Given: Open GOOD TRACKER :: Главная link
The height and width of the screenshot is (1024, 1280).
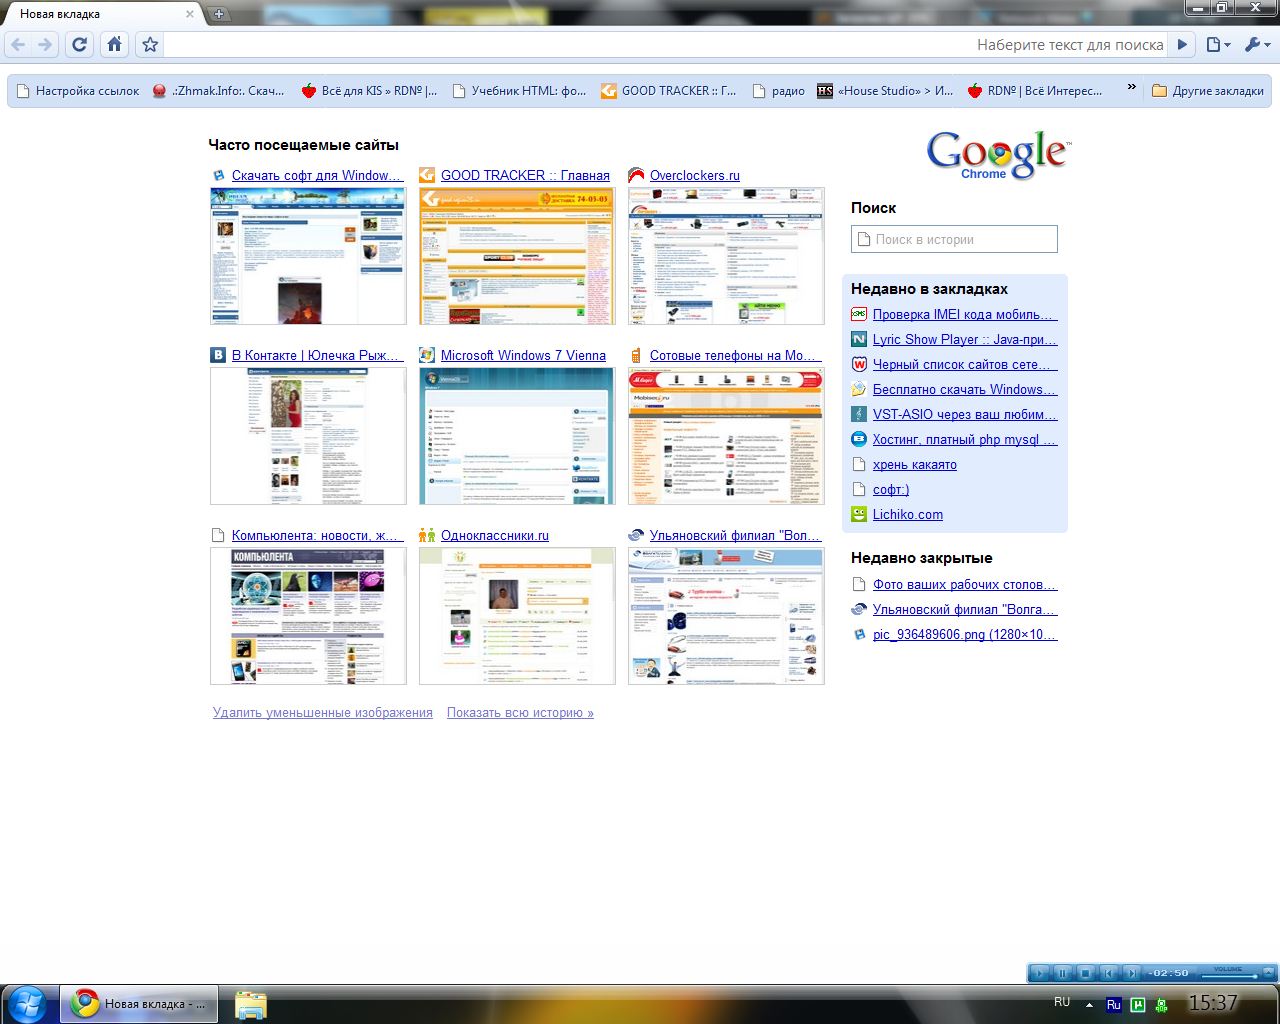Looking at the screenshot, I should click(525, 175).
